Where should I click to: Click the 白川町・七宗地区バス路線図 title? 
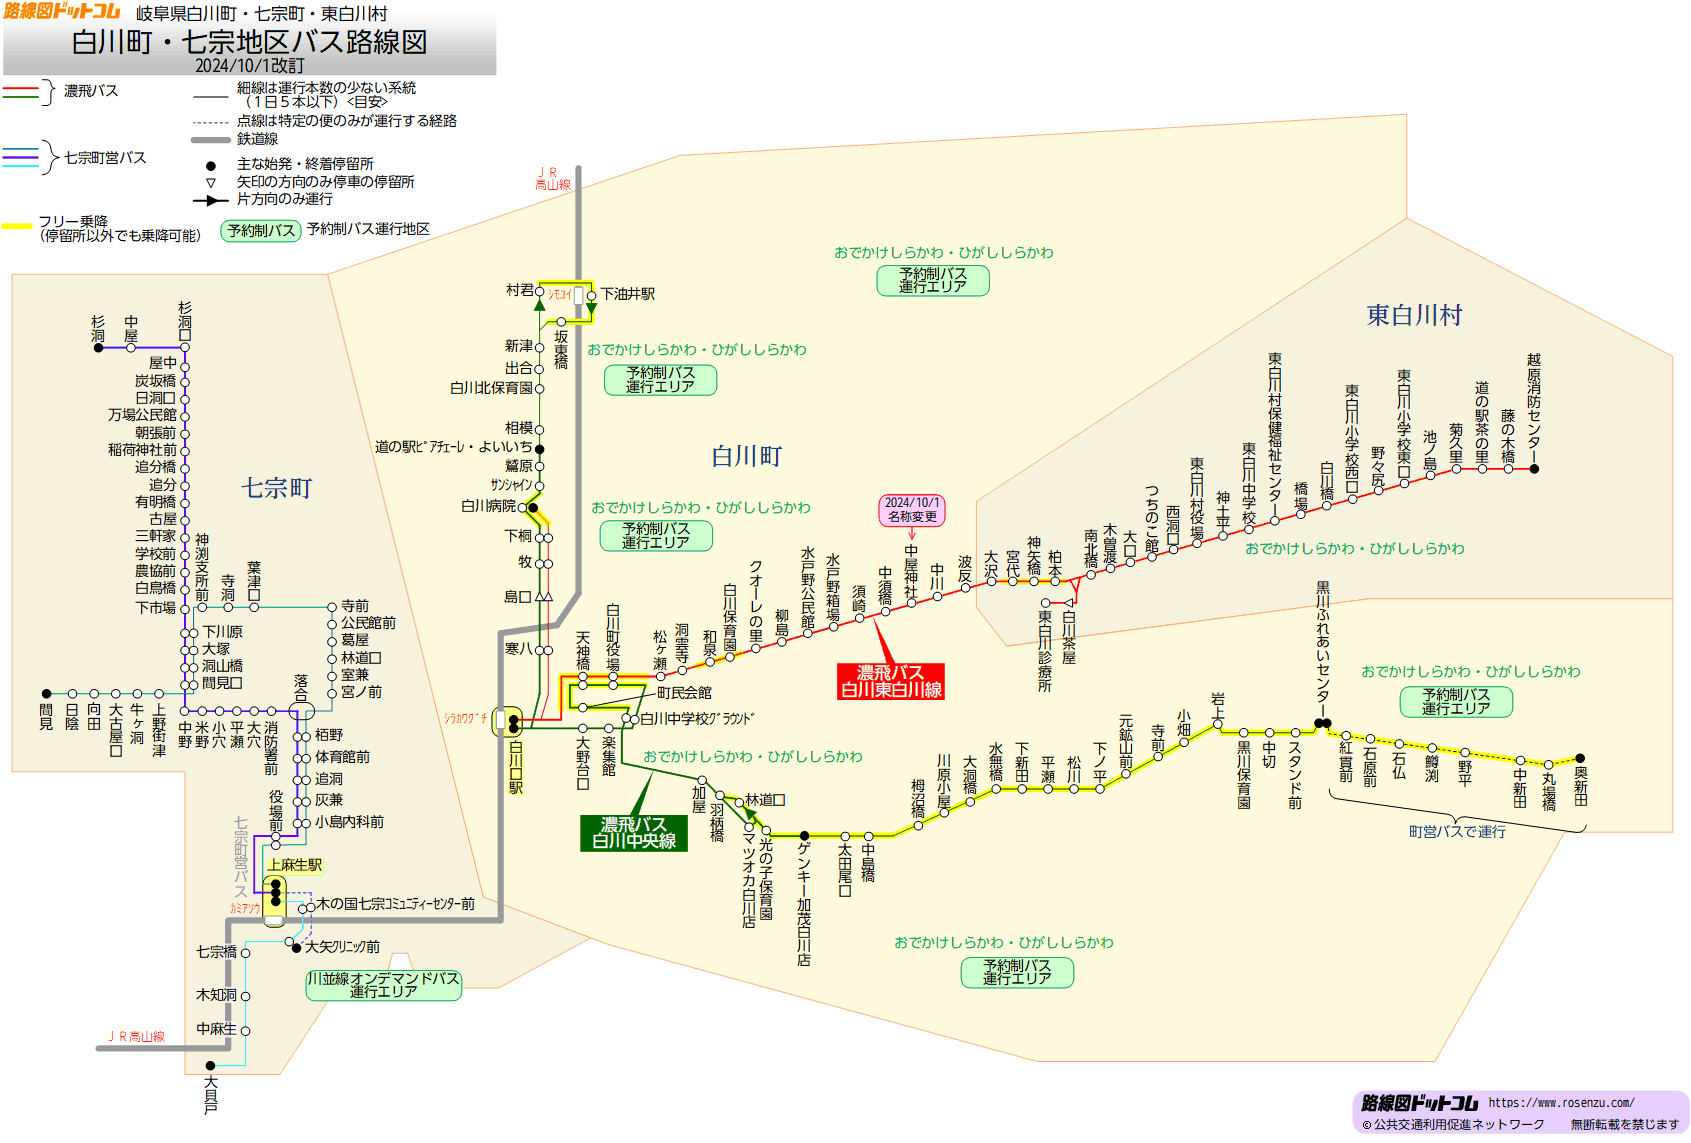pyautogui.click(x=250, y=42)
